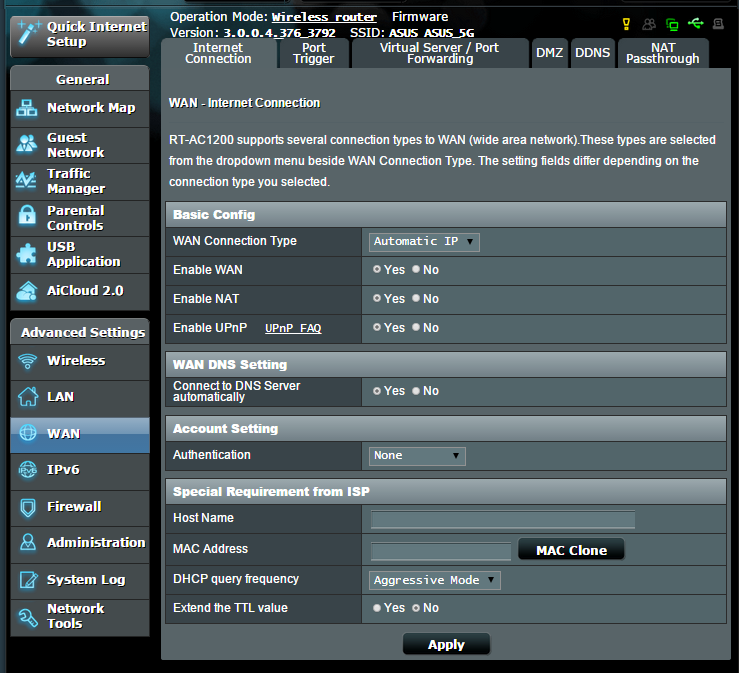The height and width of the screenshot is (673, 739).
Task: Click the LAN house icon
Action: click(x=28, y=397)
